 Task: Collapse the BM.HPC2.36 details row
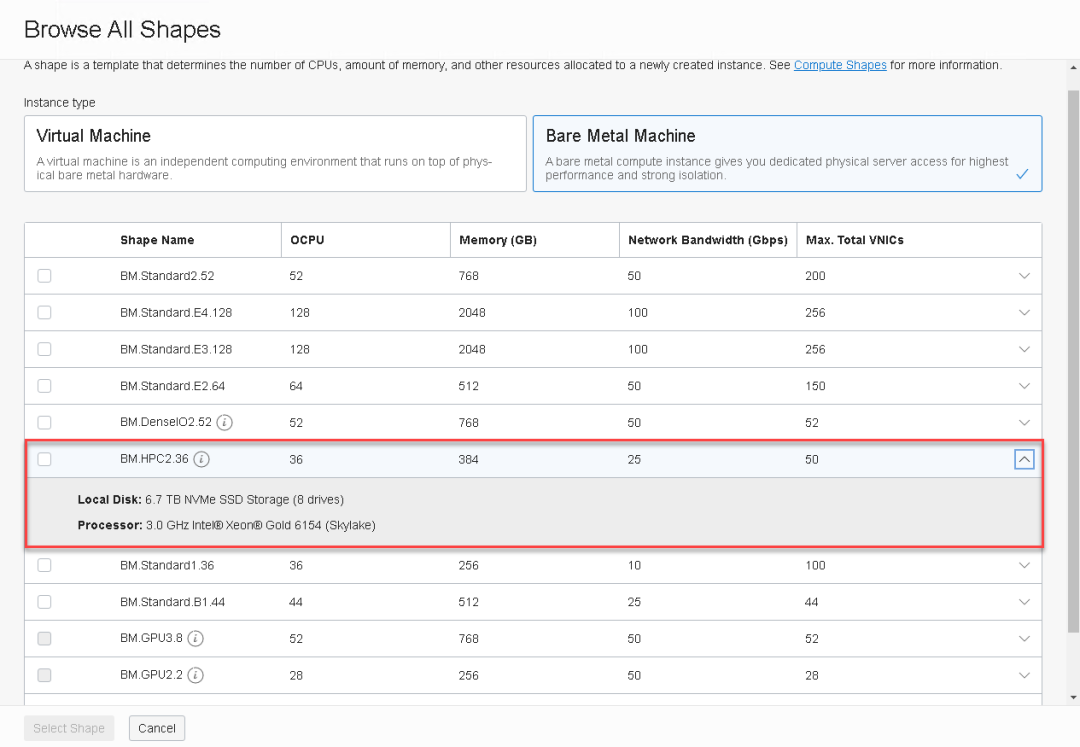coord(1023,460)
